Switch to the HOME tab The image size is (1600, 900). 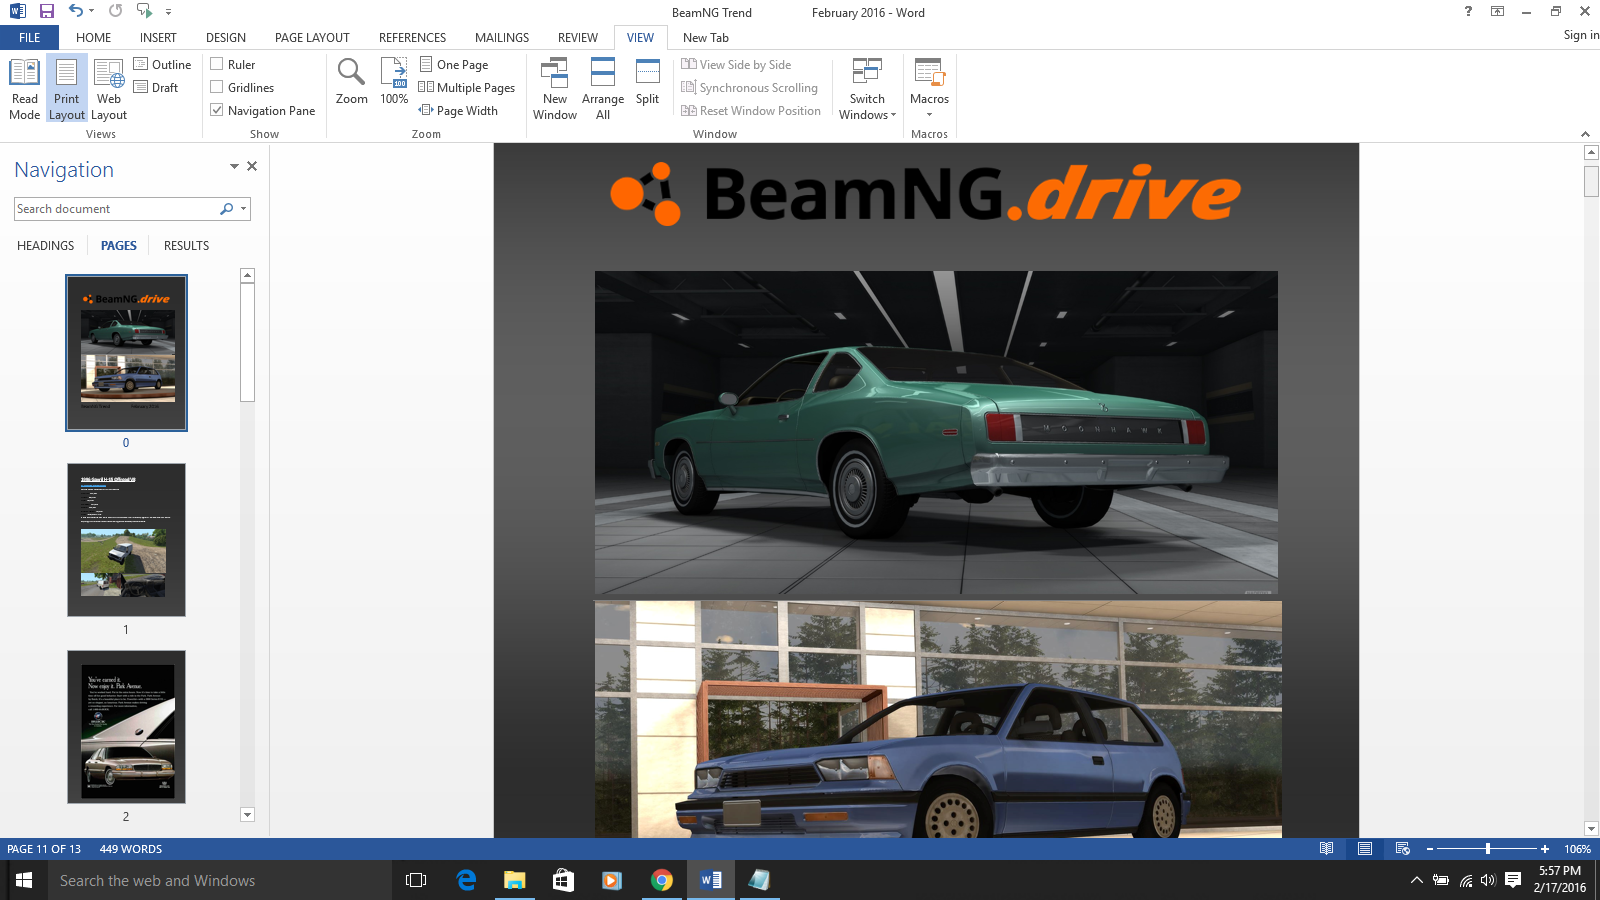[x=94, y=38]
